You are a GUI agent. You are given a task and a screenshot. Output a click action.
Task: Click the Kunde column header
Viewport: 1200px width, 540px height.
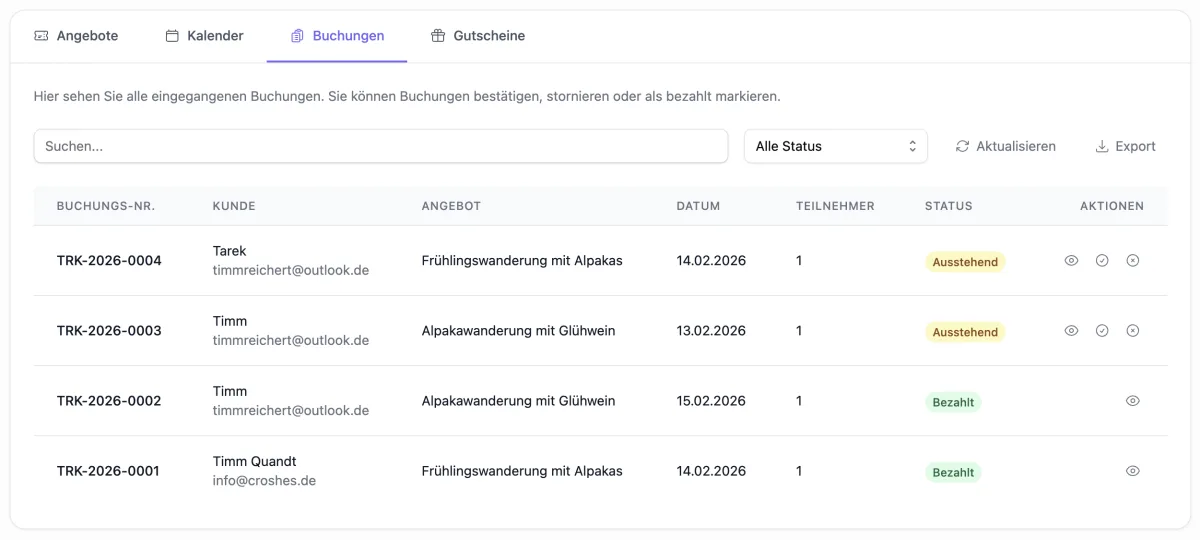pos(234,206)
